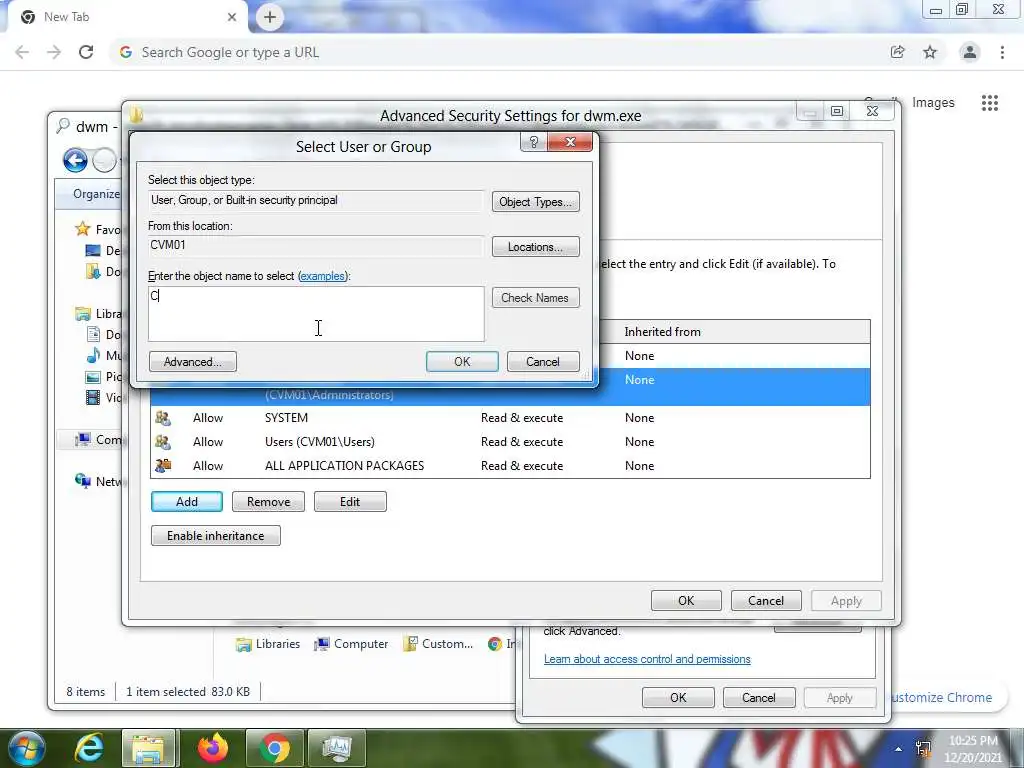Viewport: 1024px width, 768px height.
Task: Open Resource Monitor taskbar icon
Action: coord(336,748)
